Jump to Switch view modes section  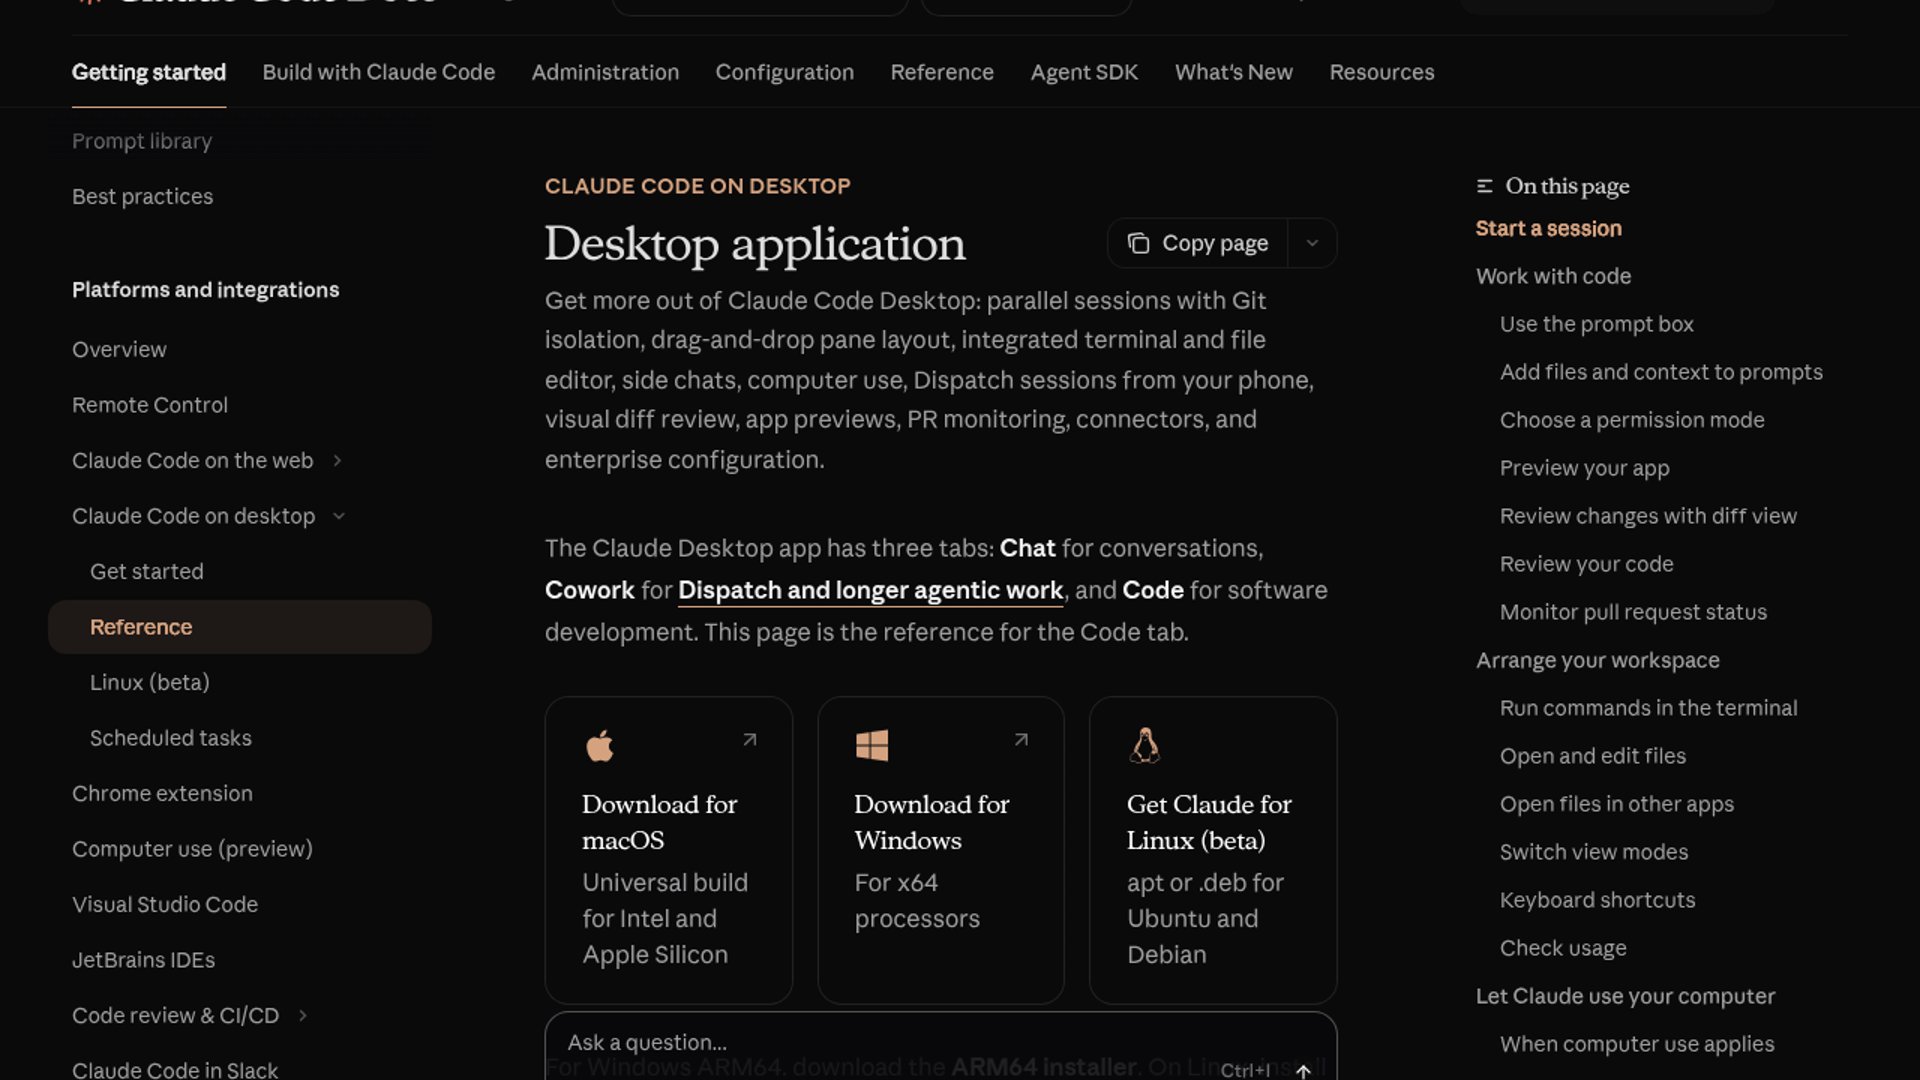tap(1594, 853)
